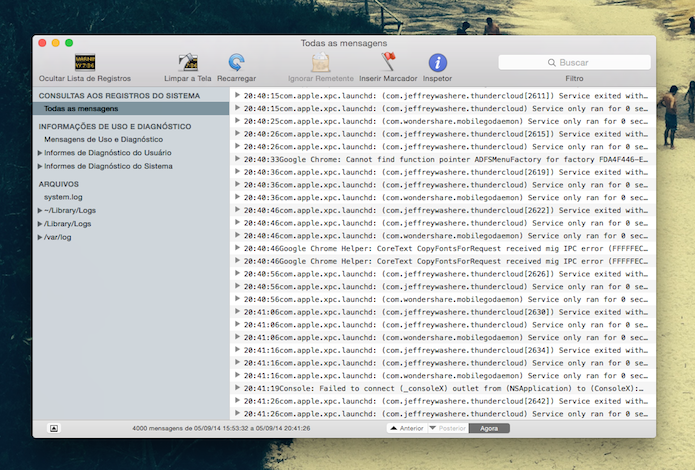Screen dimensions: 695x470
Task: Open Mensagens de Uso e Diagnóstico
Action: (x=103, y=139)
